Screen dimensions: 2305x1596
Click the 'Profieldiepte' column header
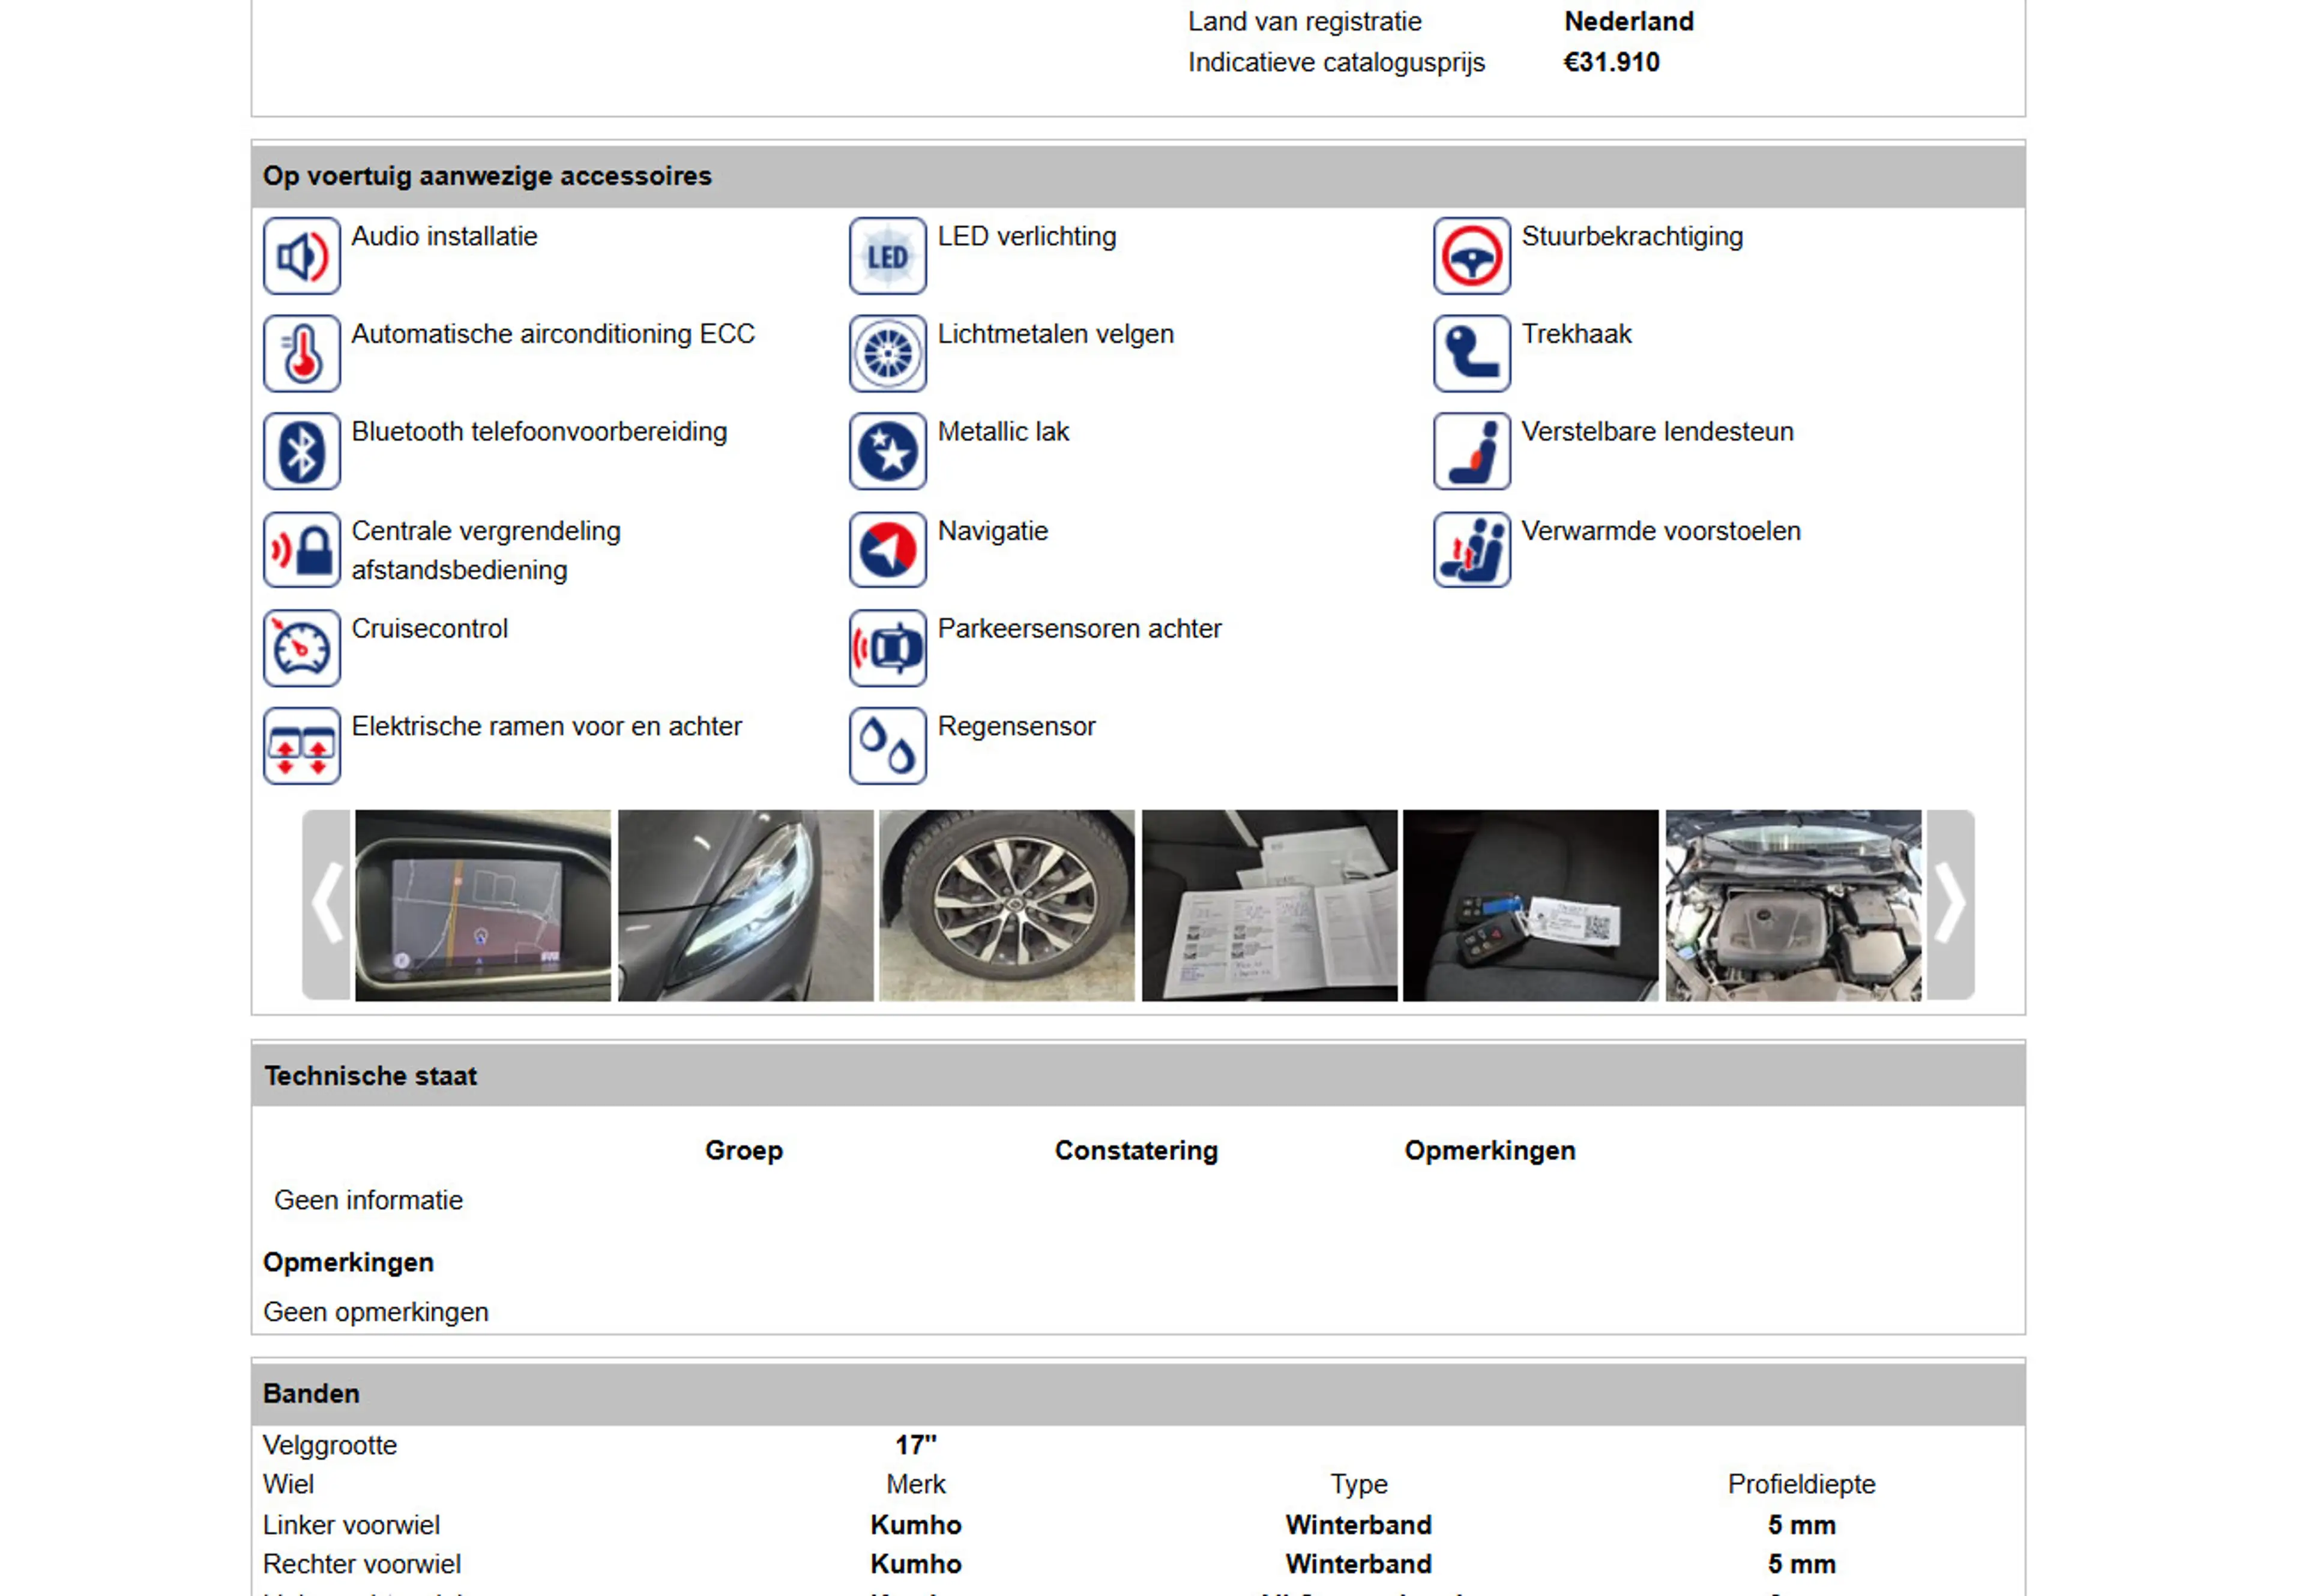point(1801,1484)
